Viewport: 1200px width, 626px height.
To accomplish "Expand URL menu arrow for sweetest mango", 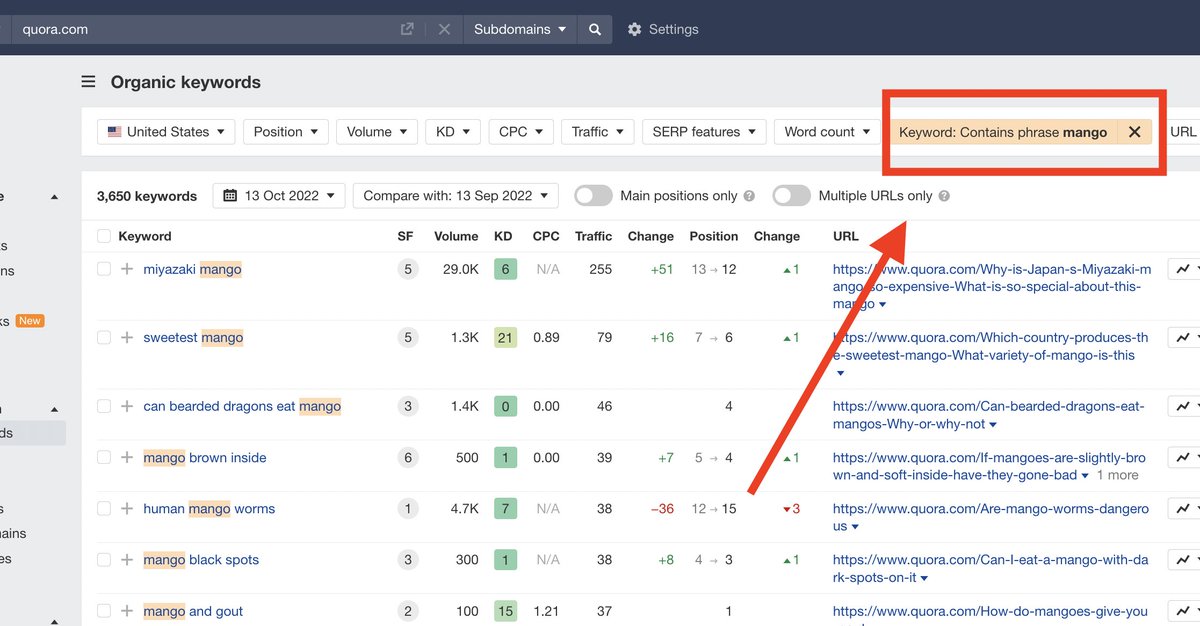I will click(x=840, y=374).
